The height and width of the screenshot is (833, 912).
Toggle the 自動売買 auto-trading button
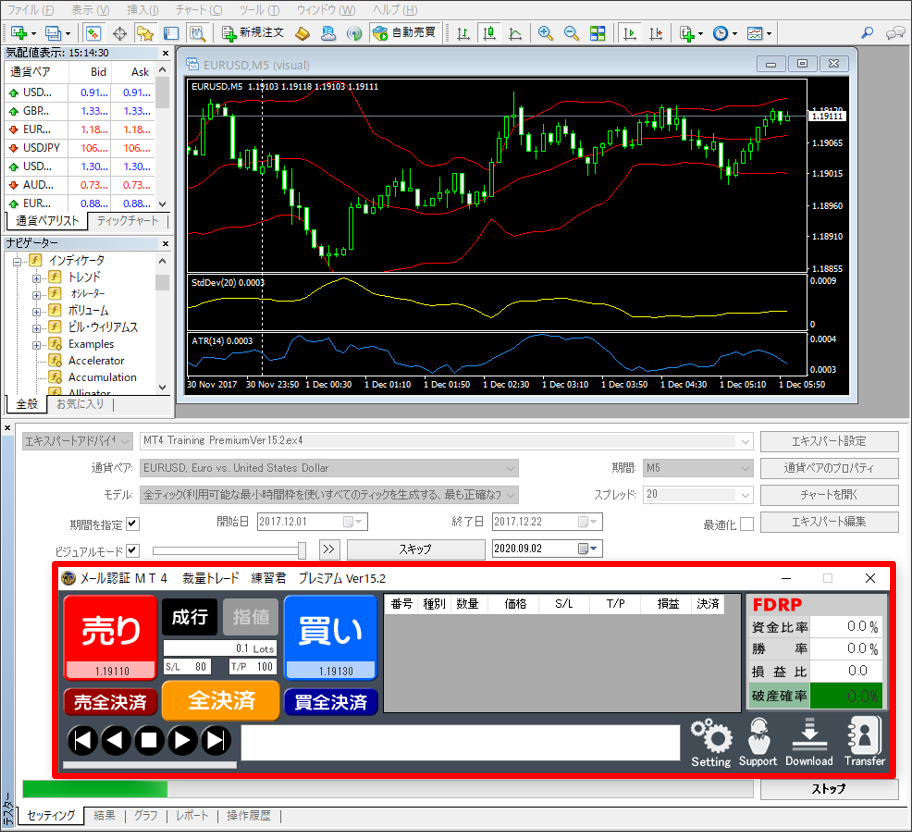[x=404, y=33]
